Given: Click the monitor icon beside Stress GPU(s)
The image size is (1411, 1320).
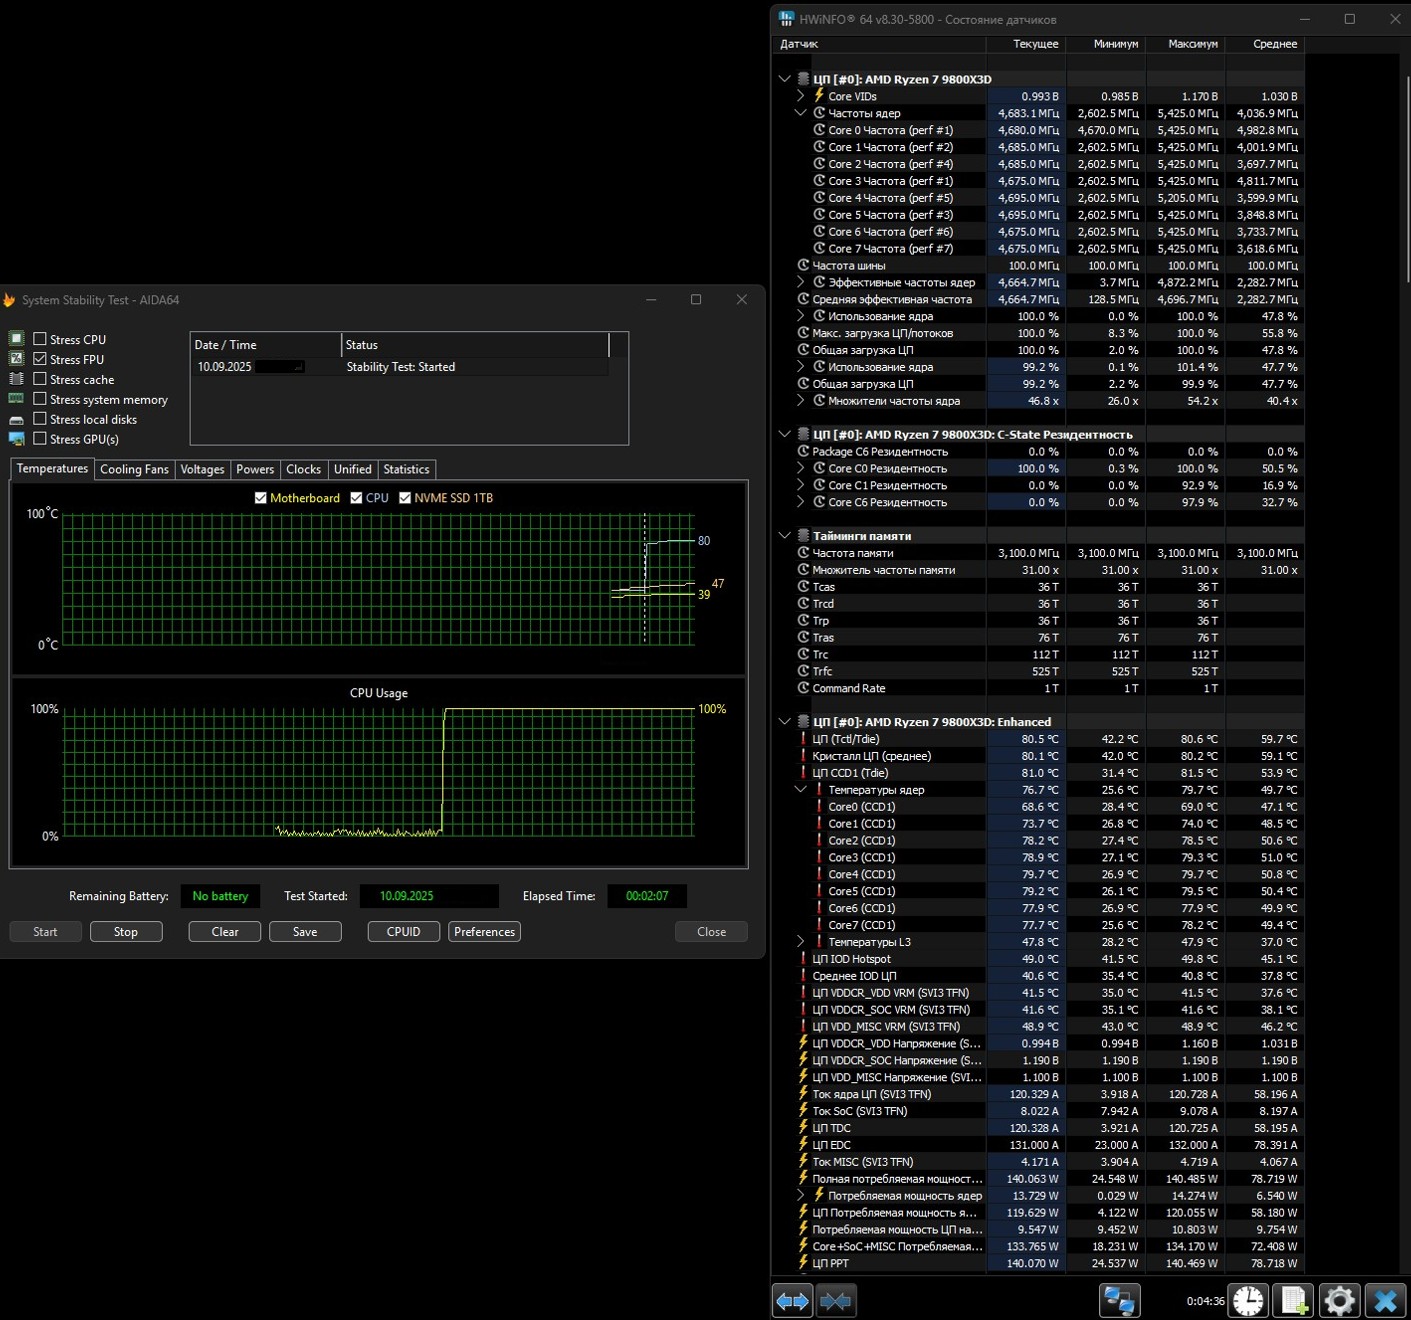Looking at the screenshot, I should pyautogui.click(x=16, y=439).
